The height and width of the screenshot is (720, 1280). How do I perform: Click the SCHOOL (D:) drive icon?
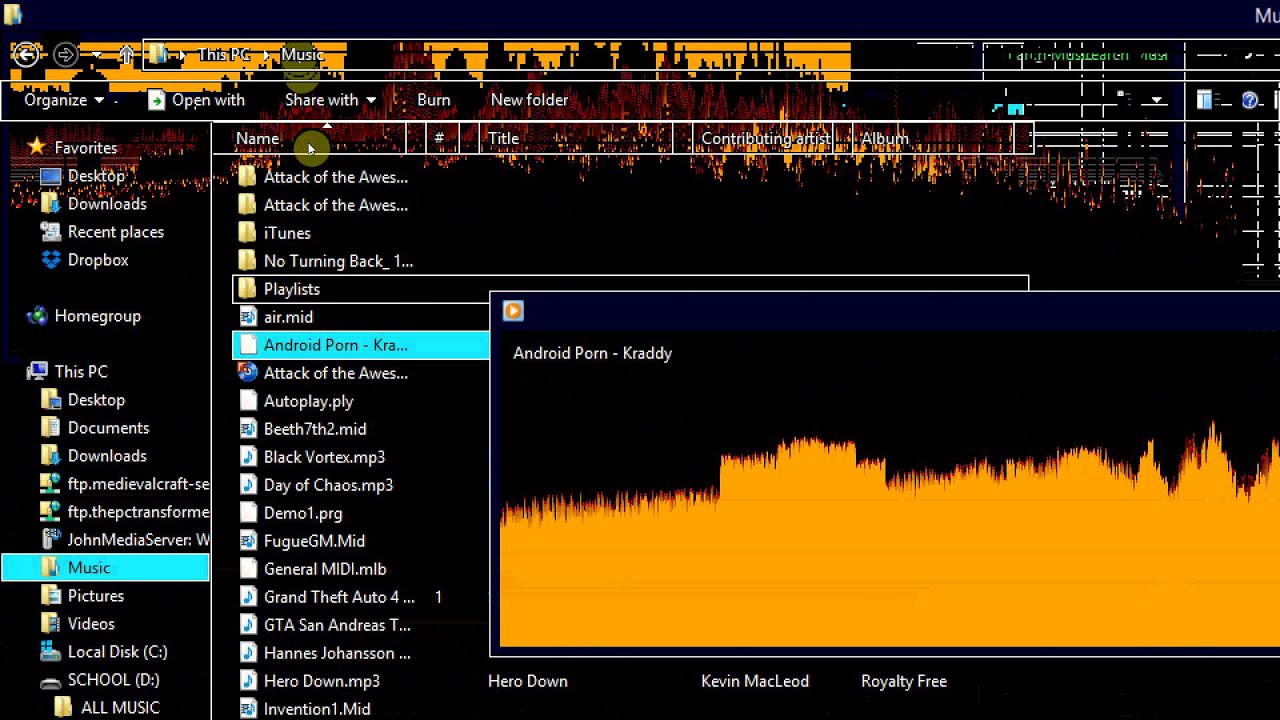point(51,680)
